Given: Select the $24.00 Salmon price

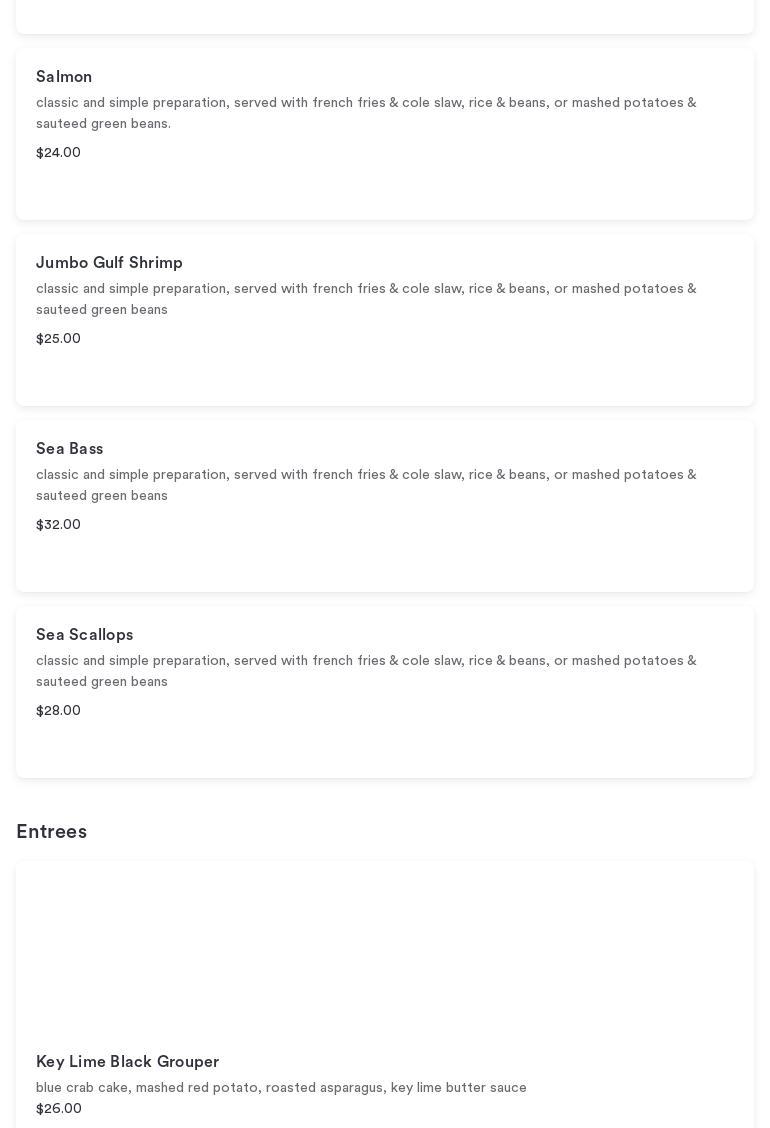Looking at the screenshot, I should point(58,153).
